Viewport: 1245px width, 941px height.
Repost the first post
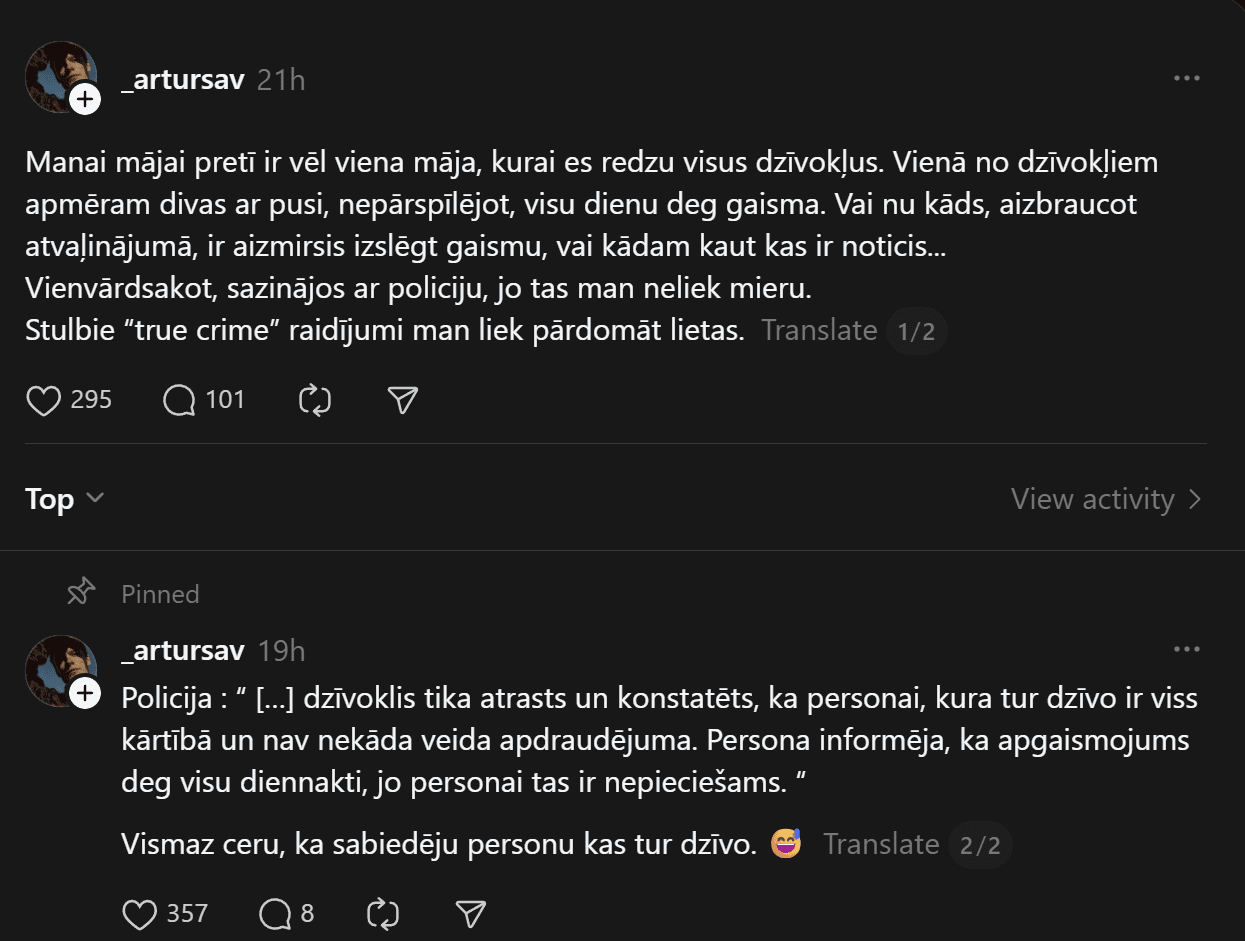pyautogui.click(x=315, y=401)
